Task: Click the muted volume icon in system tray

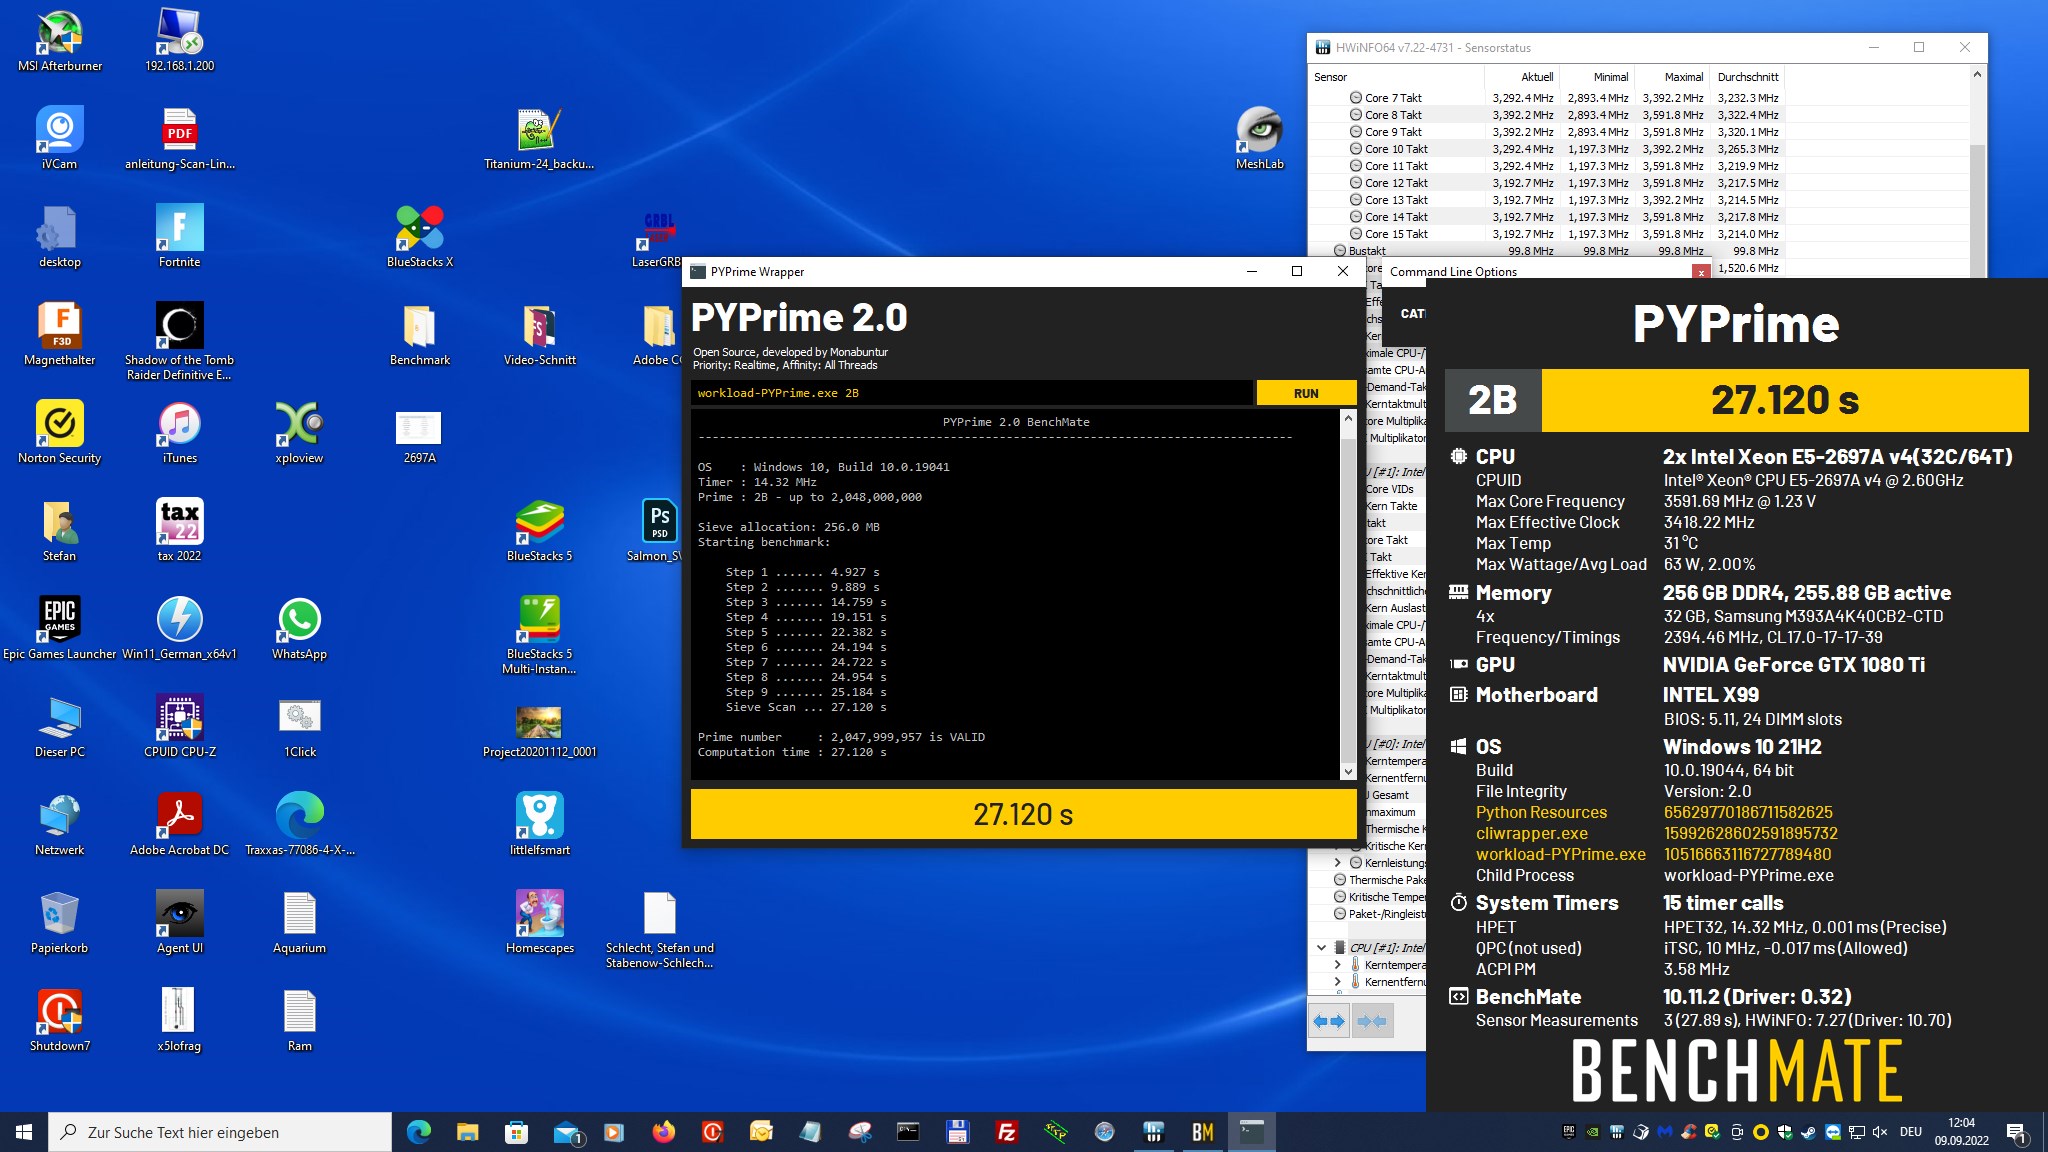Action: coord(1880,1133)
